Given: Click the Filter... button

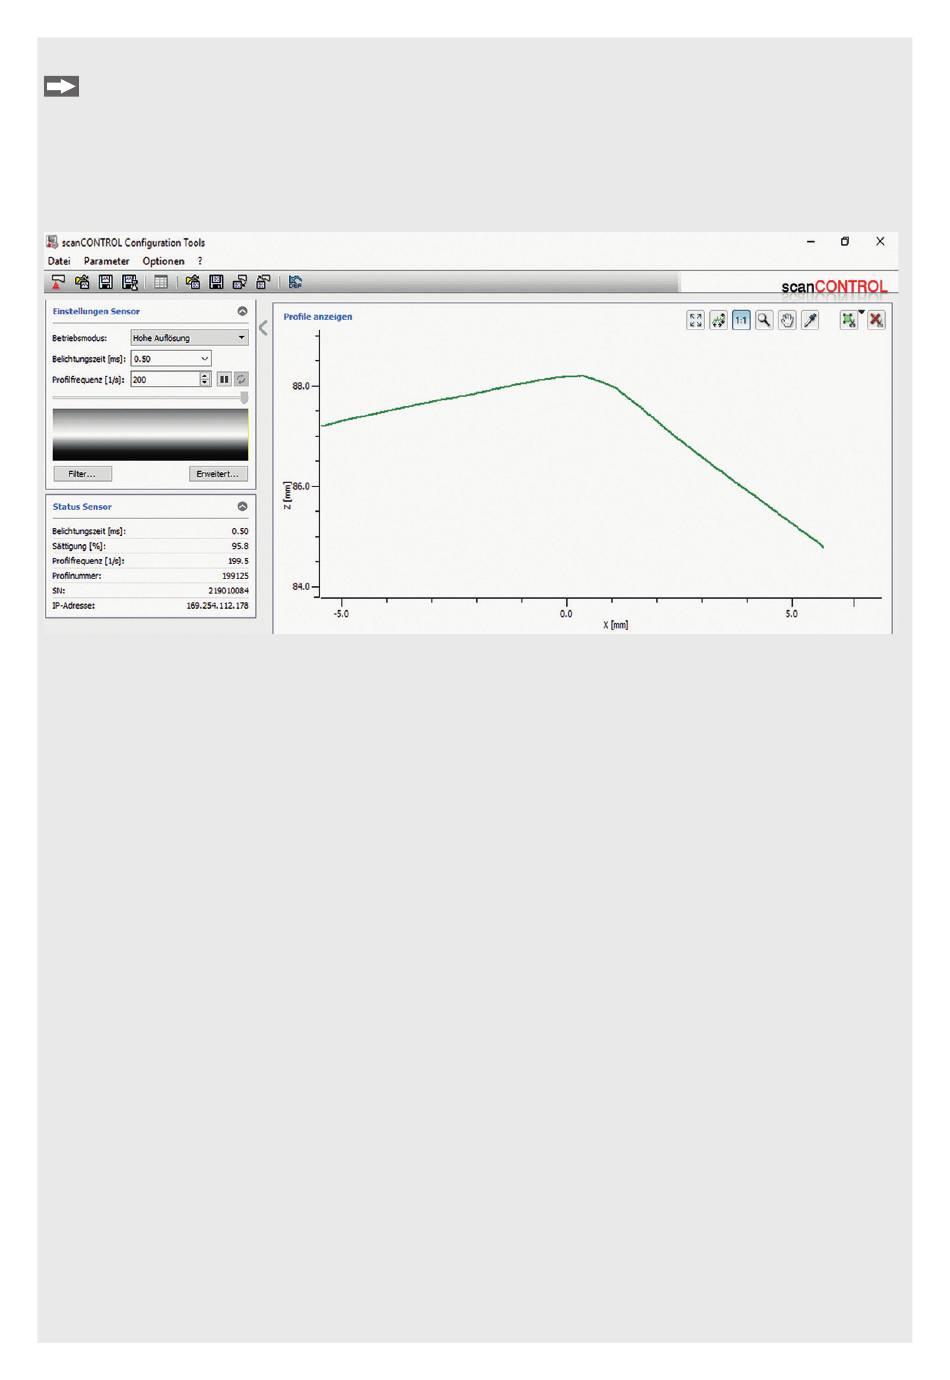Looking at the screenshot, I should pos(82,474).
